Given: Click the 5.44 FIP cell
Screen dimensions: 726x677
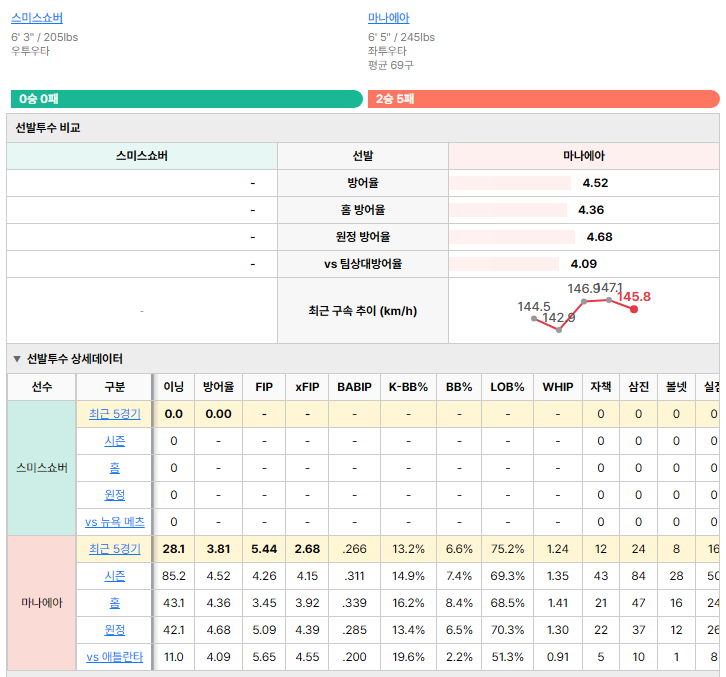Looking at the screenshot, I should tap(264, 549).
